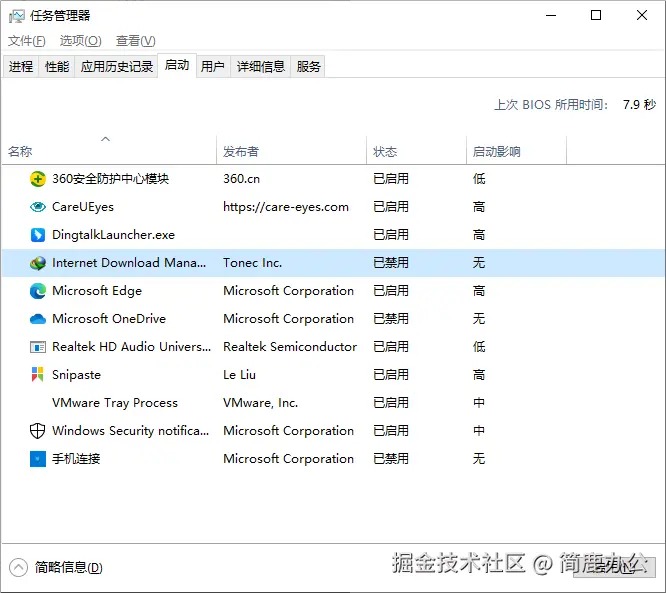Click the Snipaste icon
This screenshot has width=666, height=593.
(x=37, y=375)
